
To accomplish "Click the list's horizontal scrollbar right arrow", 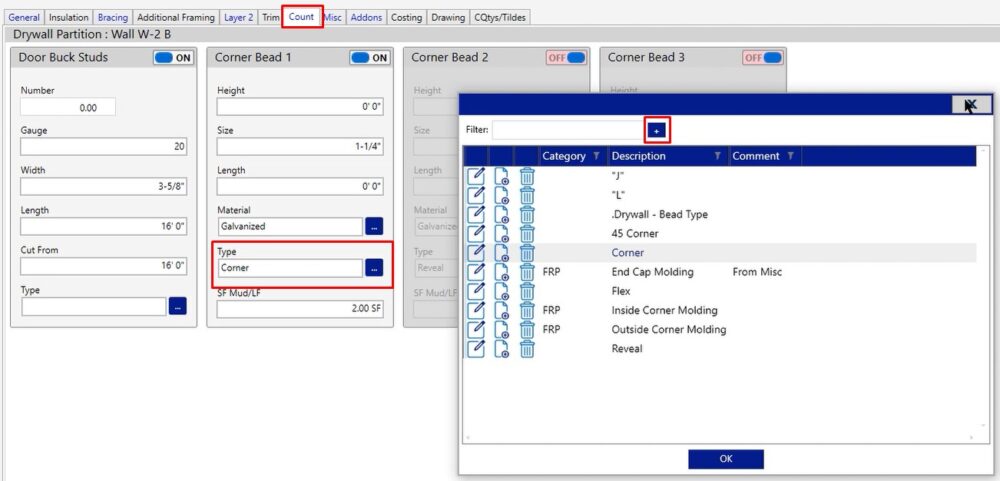I will (x=969, y=438).
